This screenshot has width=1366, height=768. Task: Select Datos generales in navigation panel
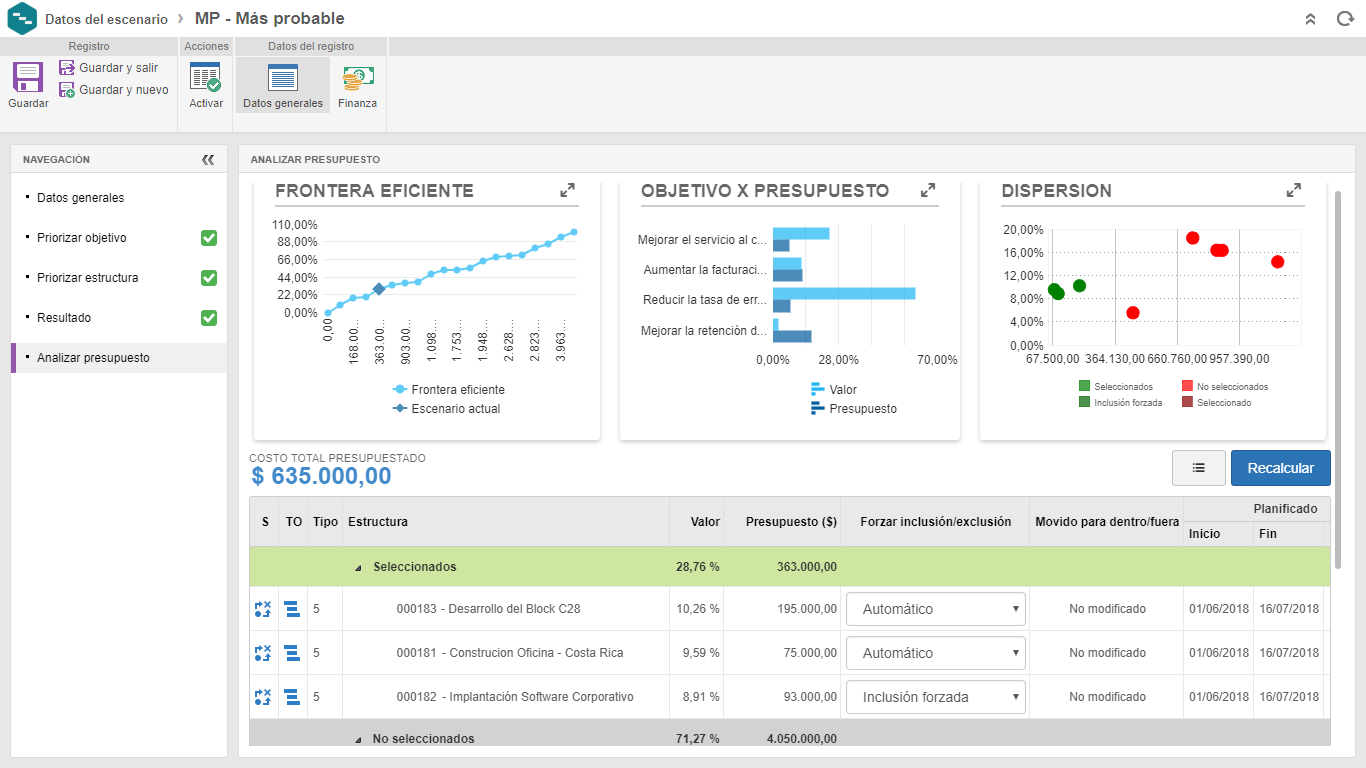coord(81,198)
